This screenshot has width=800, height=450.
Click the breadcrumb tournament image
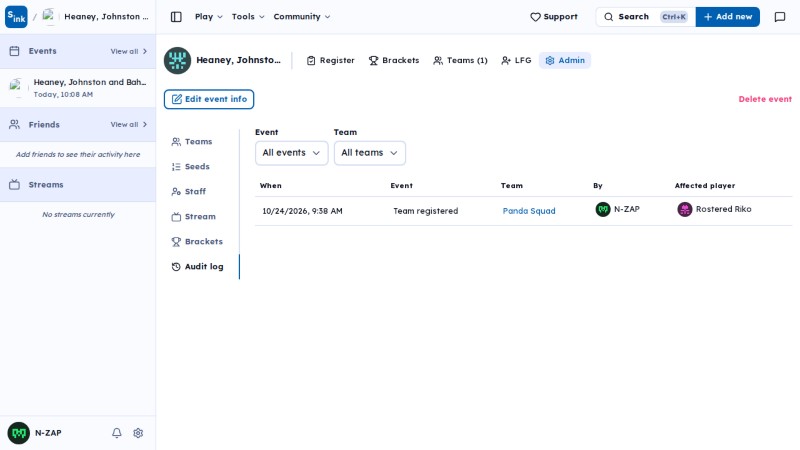[x=49, y=16]
